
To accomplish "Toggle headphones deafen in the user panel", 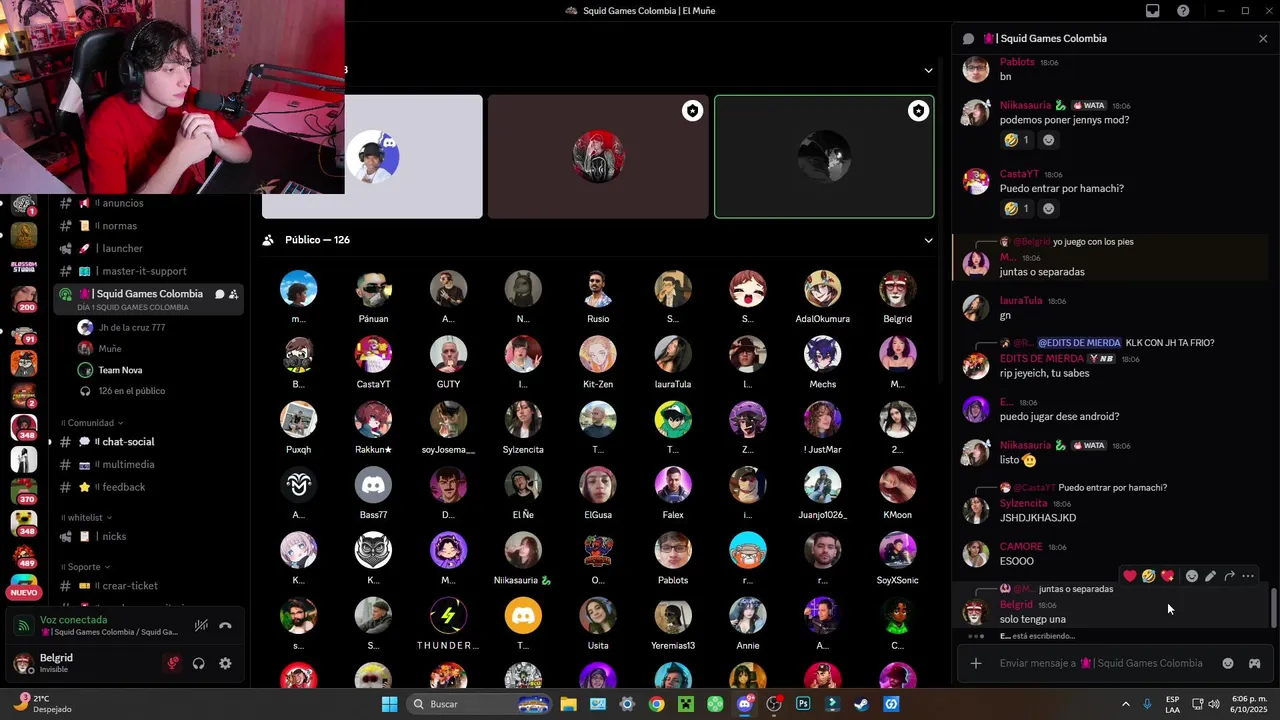I will pos(199,663).
